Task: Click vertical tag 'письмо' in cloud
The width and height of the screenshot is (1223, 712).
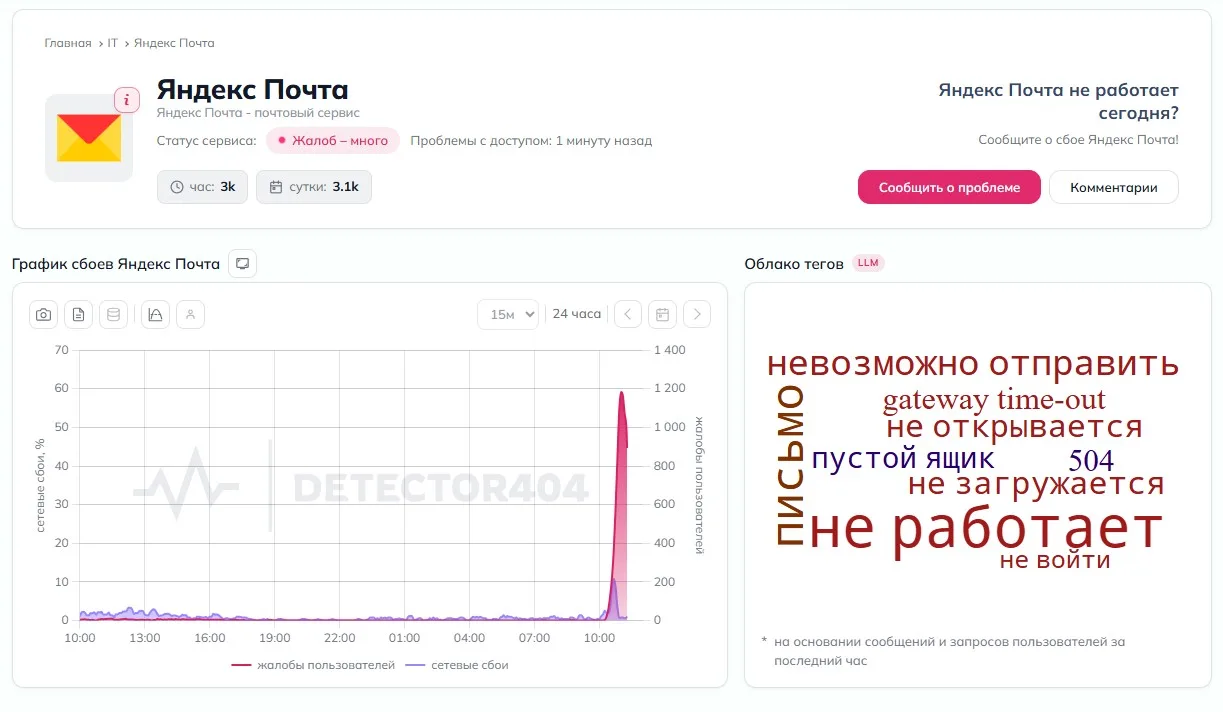Action: [x=789, y=464]
